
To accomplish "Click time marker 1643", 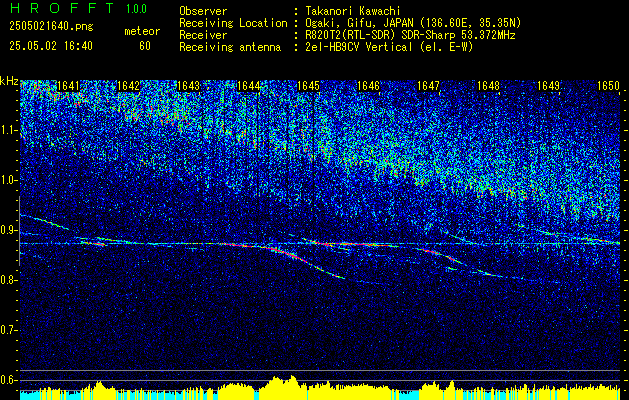I will coord(189,86).
